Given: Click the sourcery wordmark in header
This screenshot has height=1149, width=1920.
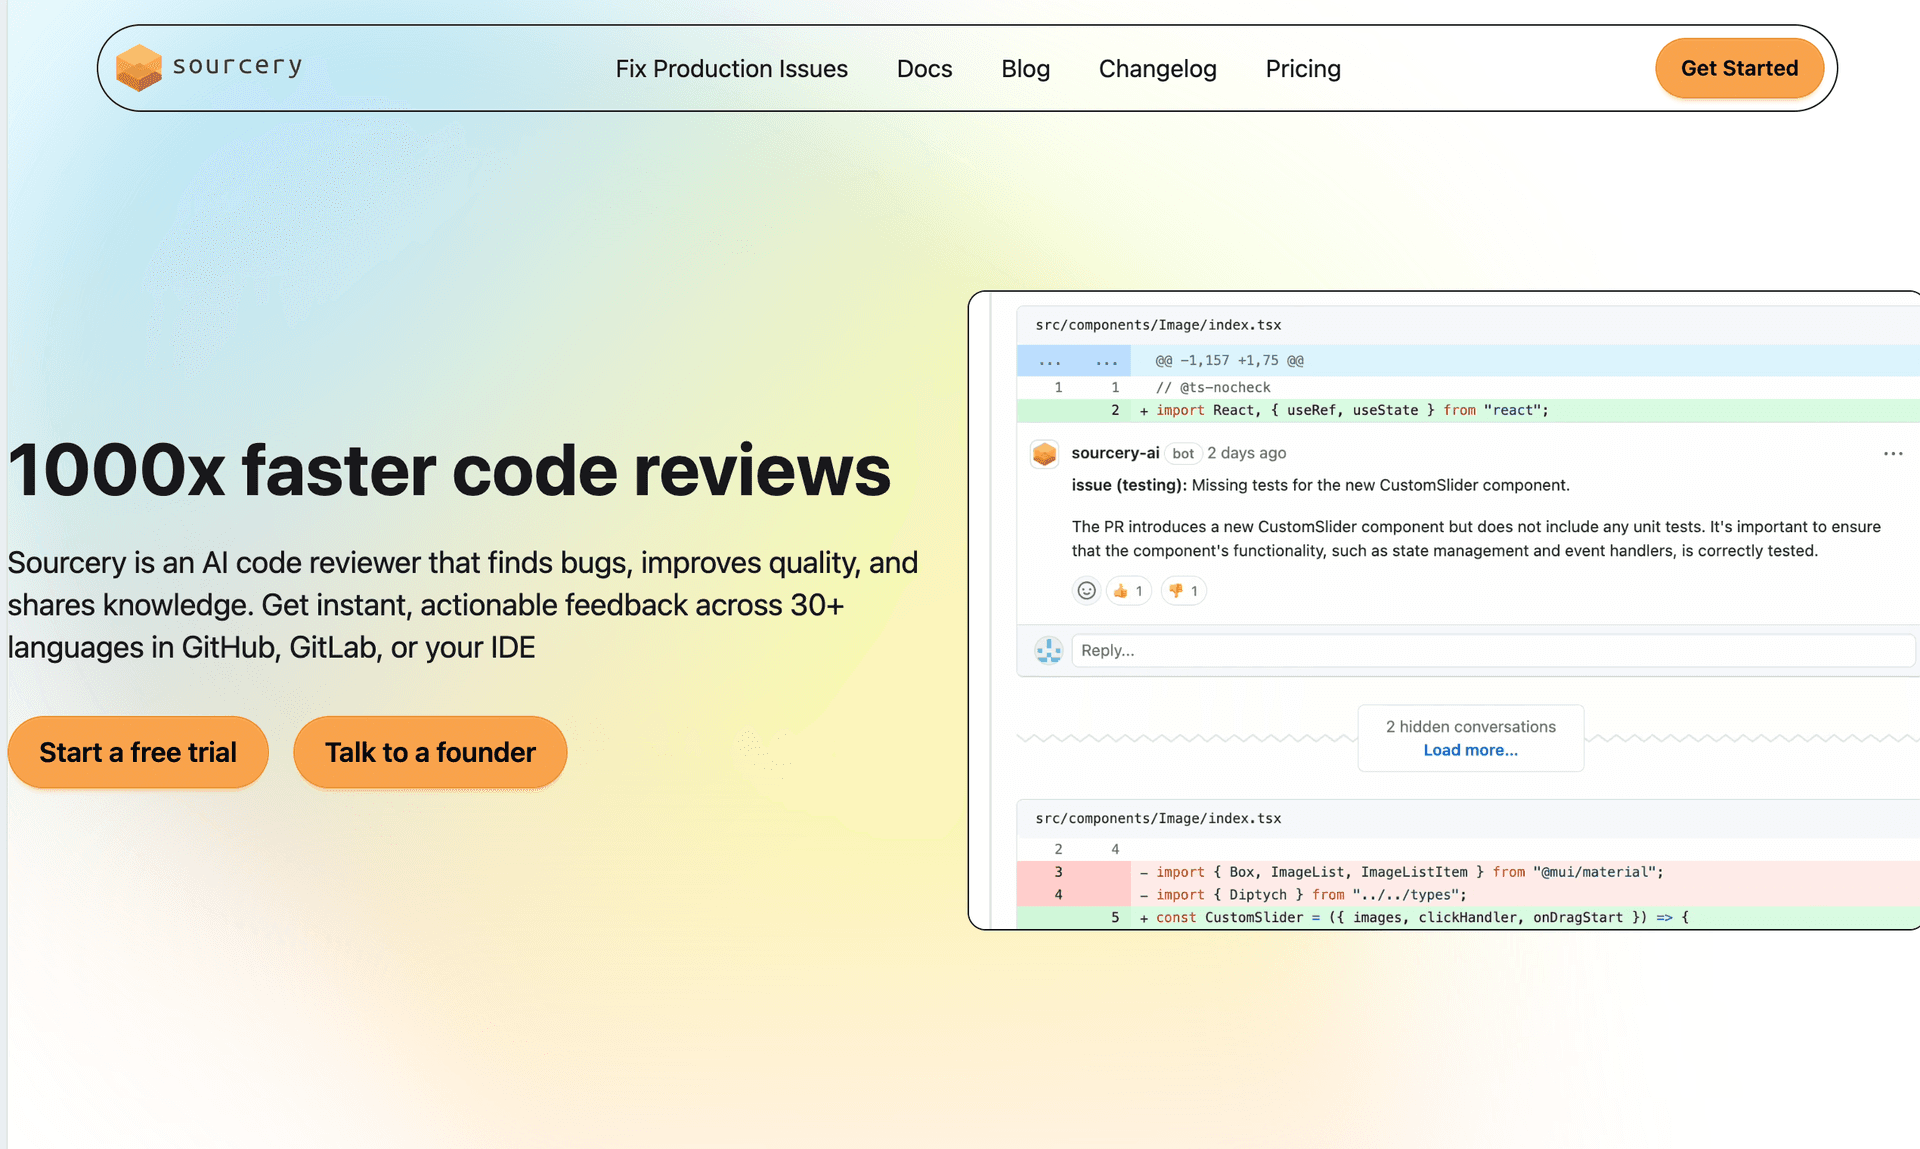Looking at the screenshot, I should tap(237, 66).
